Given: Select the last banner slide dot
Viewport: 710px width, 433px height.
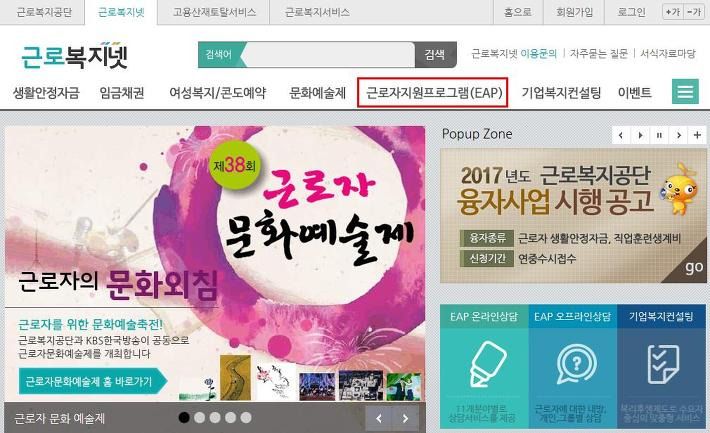Looking at the screenshot, I should click(x=246, y=418).
